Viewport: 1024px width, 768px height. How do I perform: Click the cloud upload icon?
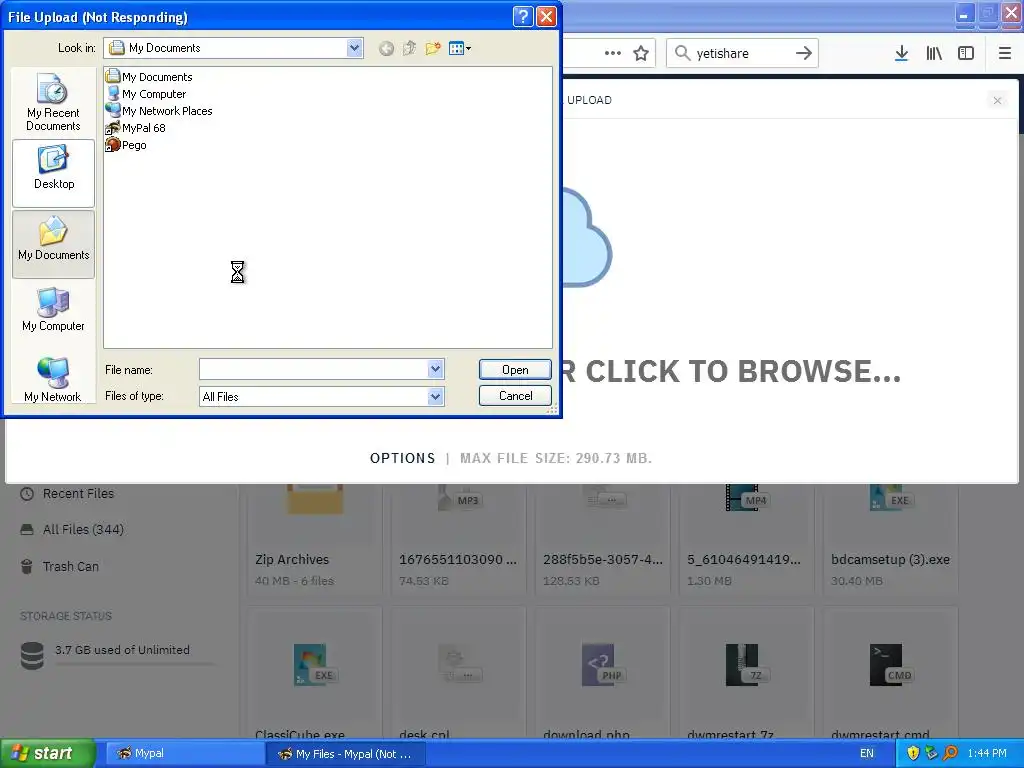pyautogui.click(x=587, y=238)
